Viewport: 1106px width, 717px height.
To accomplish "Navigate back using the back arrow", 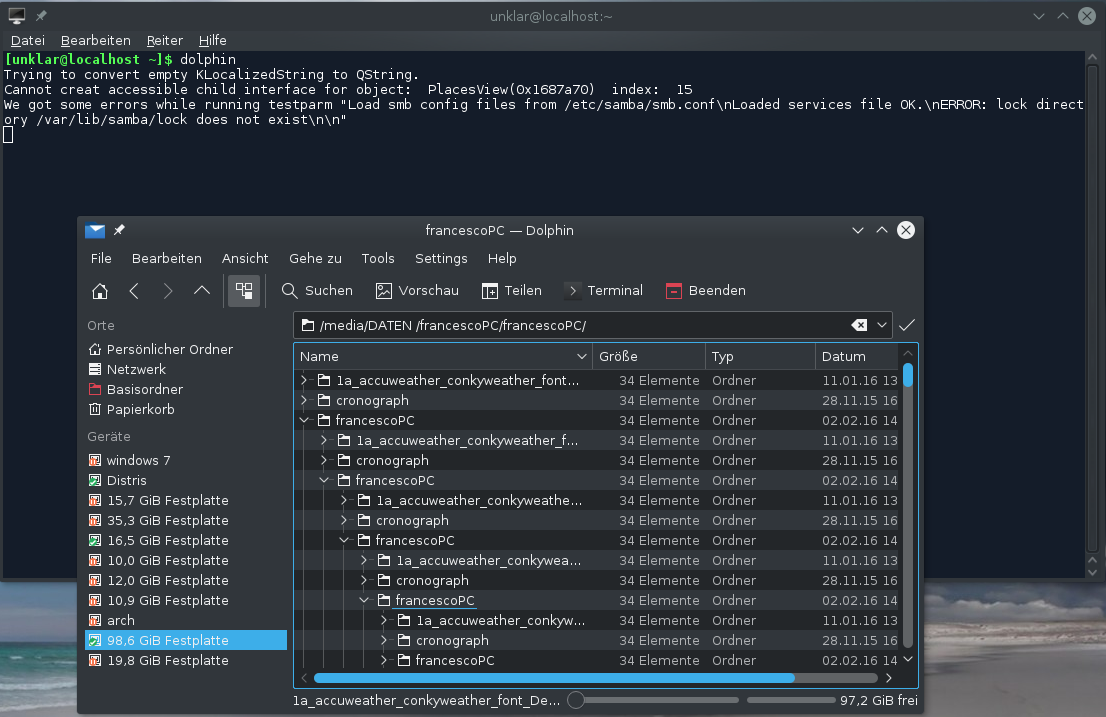I will pyautogui.click(x=134, y=291).
